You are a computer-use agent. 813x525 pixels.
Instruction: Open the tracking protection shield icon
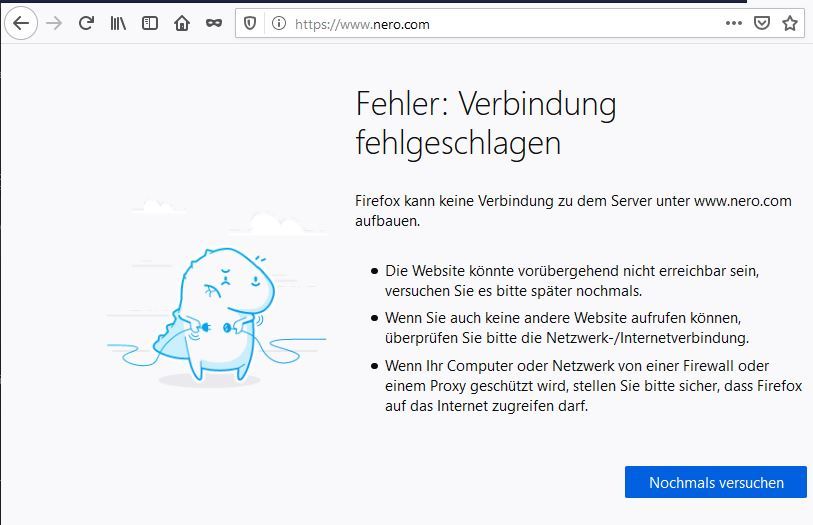(x=250, y=23)
